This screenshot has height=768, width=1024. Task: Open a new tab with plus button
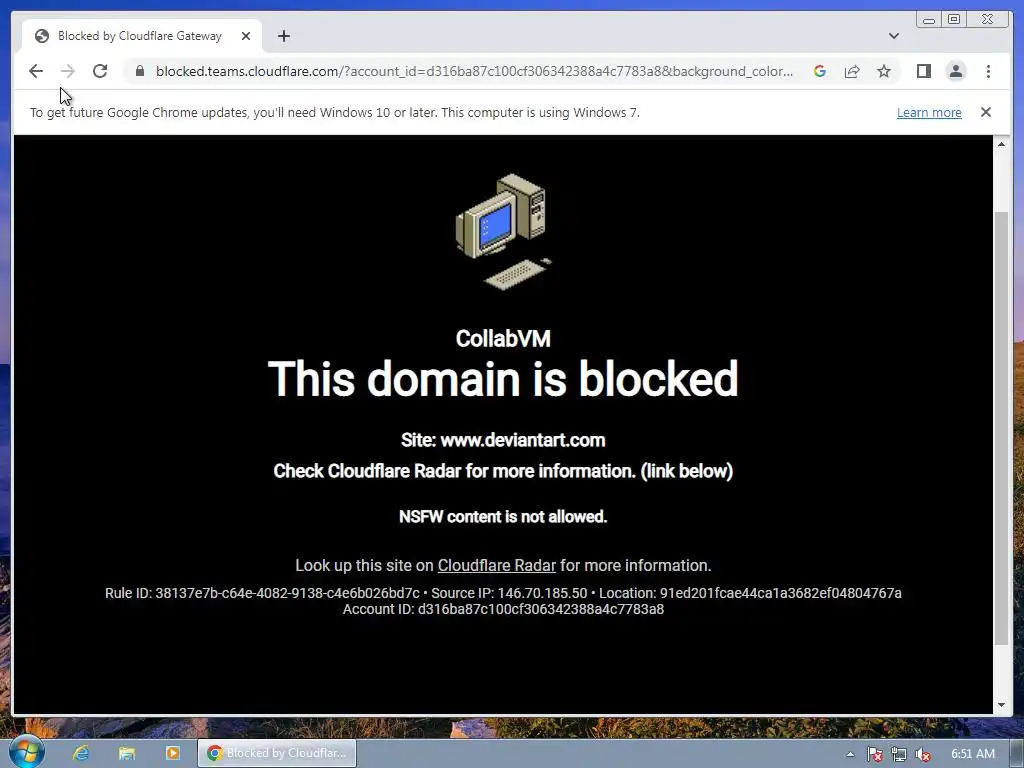pos(283,36)
